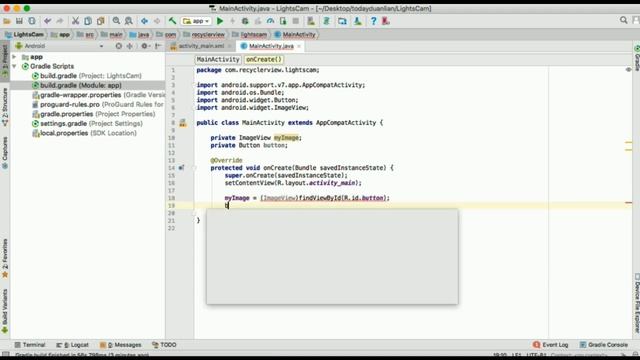
Task: Run the app with green play button
Action: pyautogui.click(x=220, y=21)
